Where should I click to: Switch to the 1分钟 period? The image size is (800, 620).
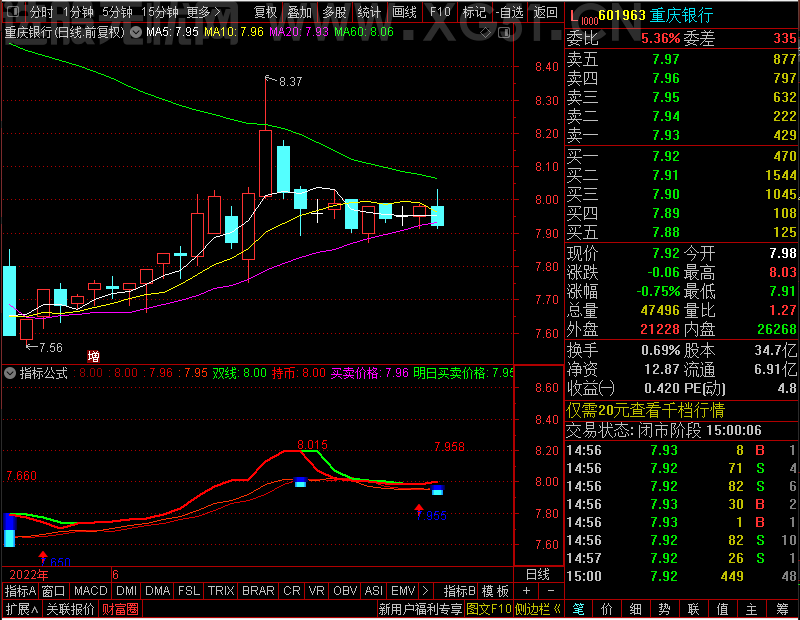78,12
